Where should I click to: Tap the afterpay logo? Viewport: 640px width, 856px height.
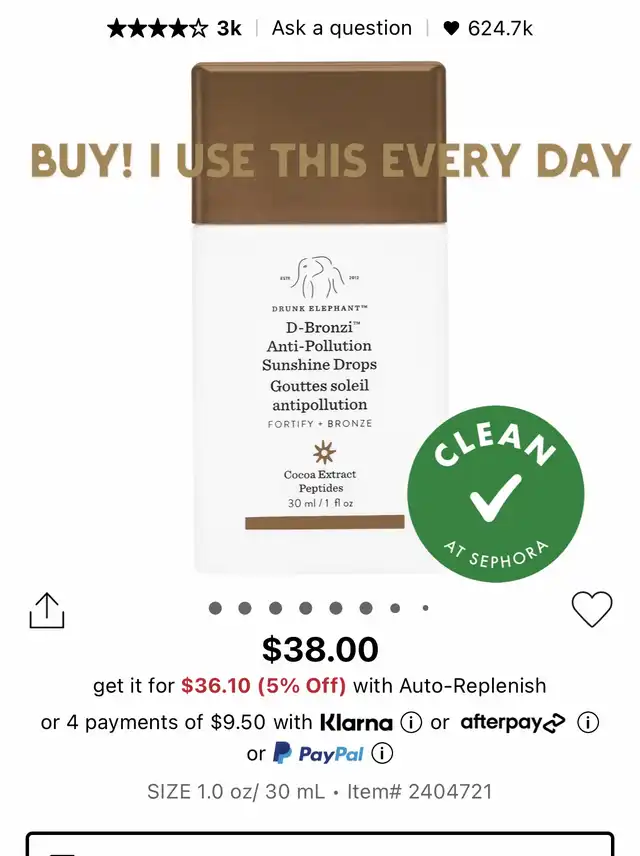pyautogui.click(x=513, y=723)
